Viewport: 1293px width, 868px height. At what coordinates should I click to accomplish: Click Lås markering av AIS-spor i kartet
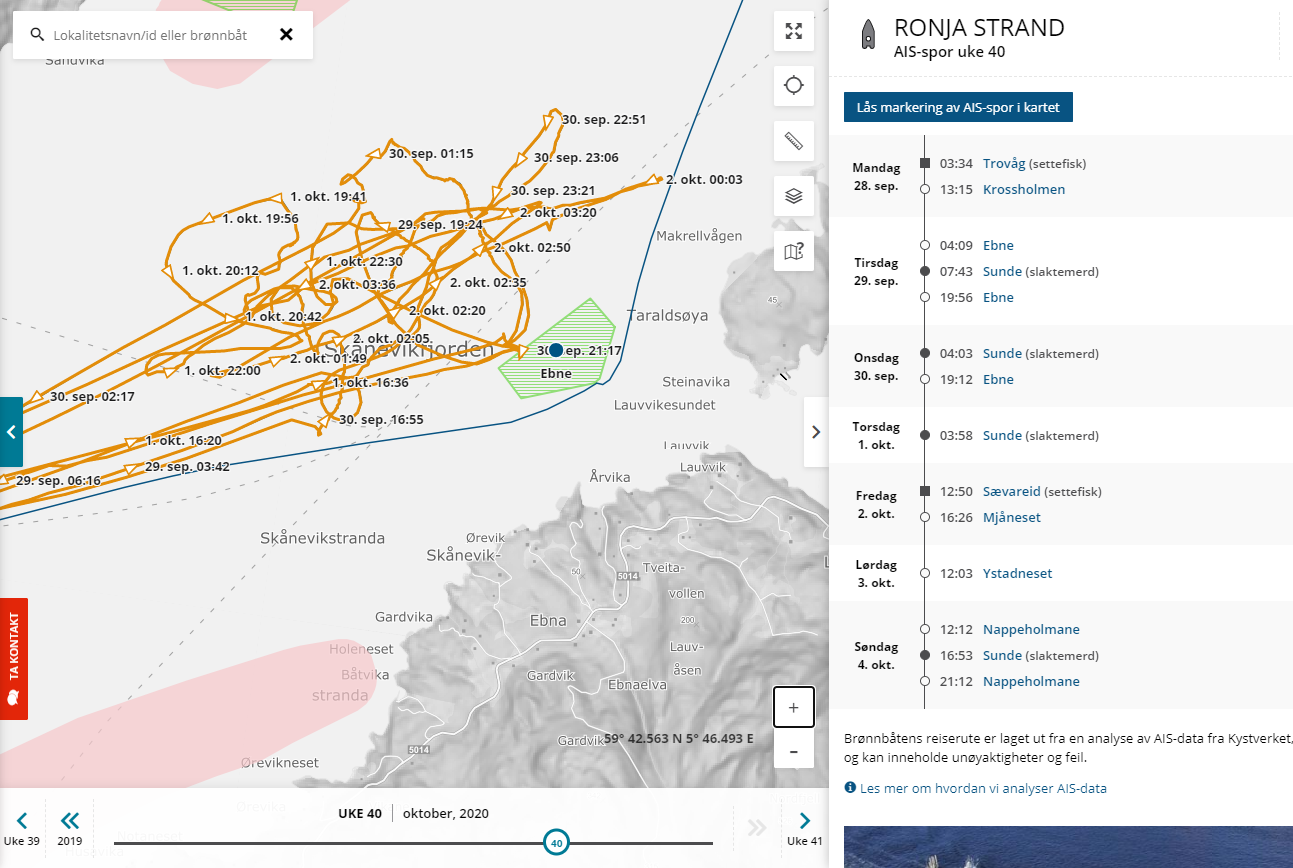(958, 107)
